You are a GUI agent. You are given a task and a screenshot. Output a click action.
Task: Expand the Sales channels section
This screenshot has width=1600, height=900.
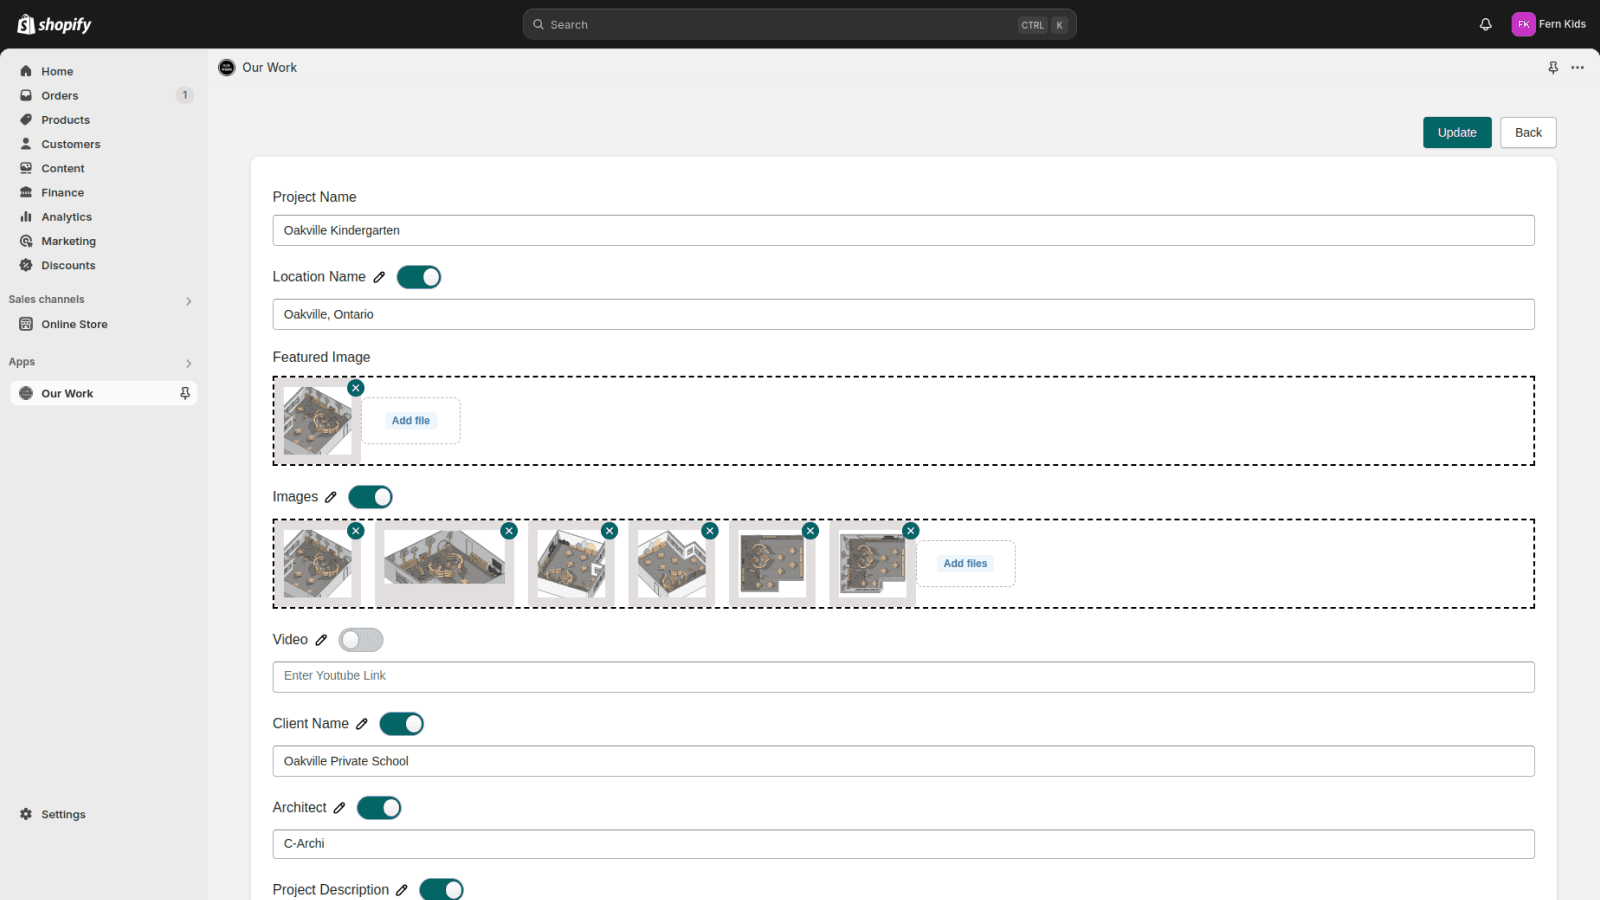[188, 300]
